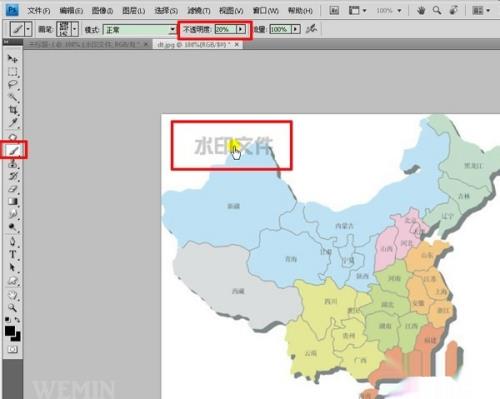Image resolution: width=500 pixels, height=399 pixels.
Task: Select the Crop tool
Action: pos(13,110)
